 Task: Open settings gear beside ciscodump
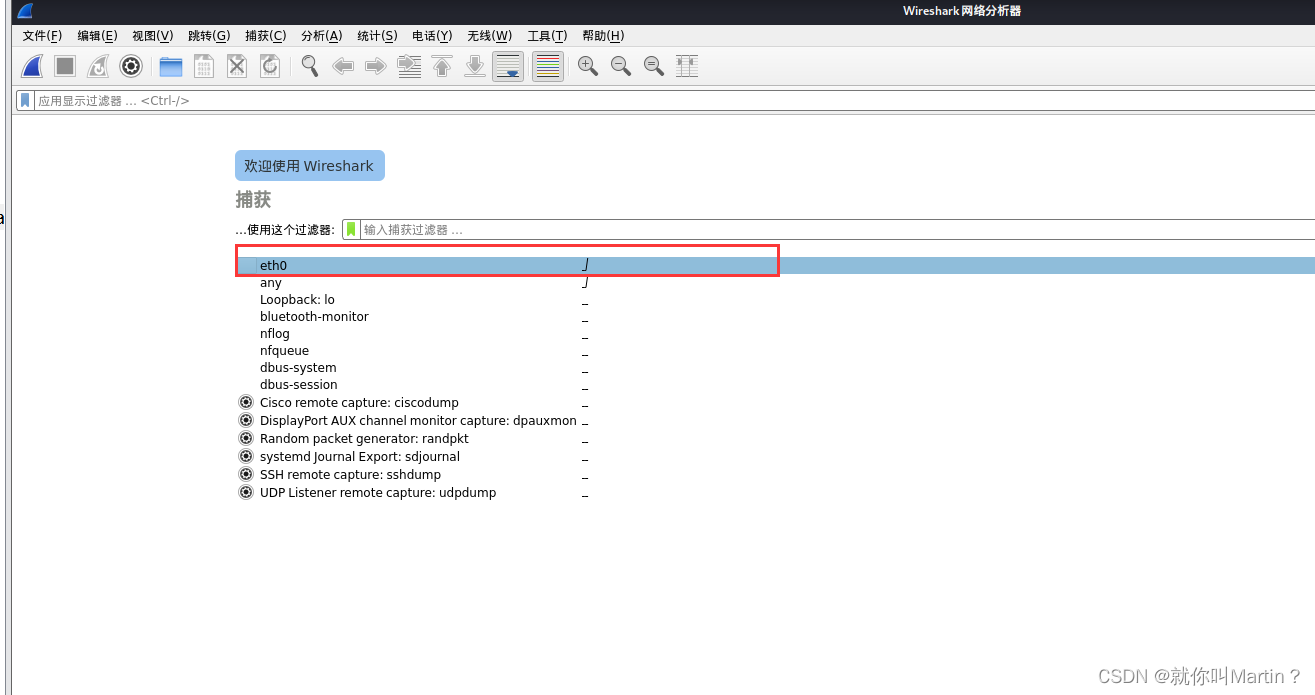[x=246, y=402]
